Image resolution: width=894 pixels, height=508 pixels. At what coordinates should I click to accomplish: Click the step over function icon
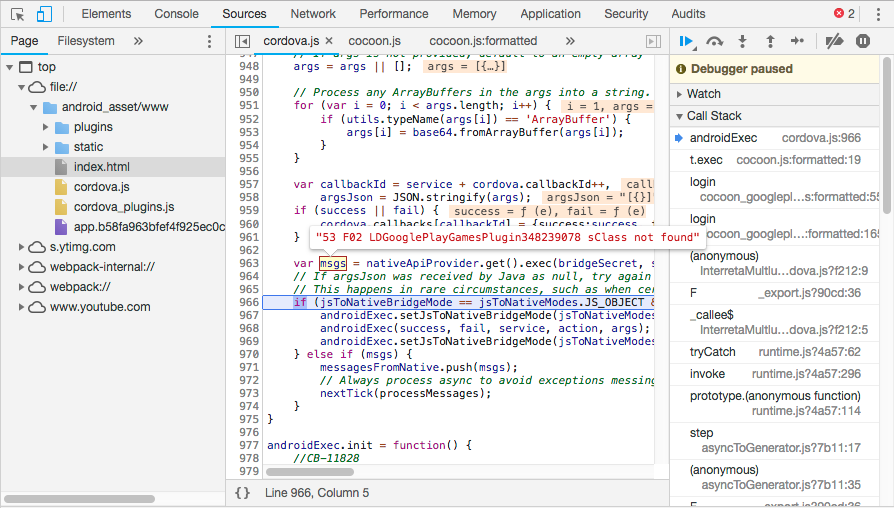[x=714, y=41]
